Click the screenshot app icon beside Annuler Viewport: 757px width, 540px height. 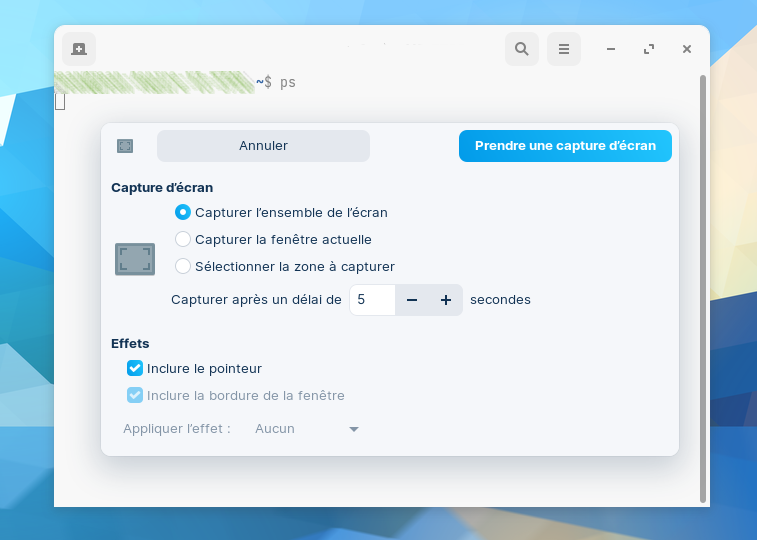click(x=125, y=146)
